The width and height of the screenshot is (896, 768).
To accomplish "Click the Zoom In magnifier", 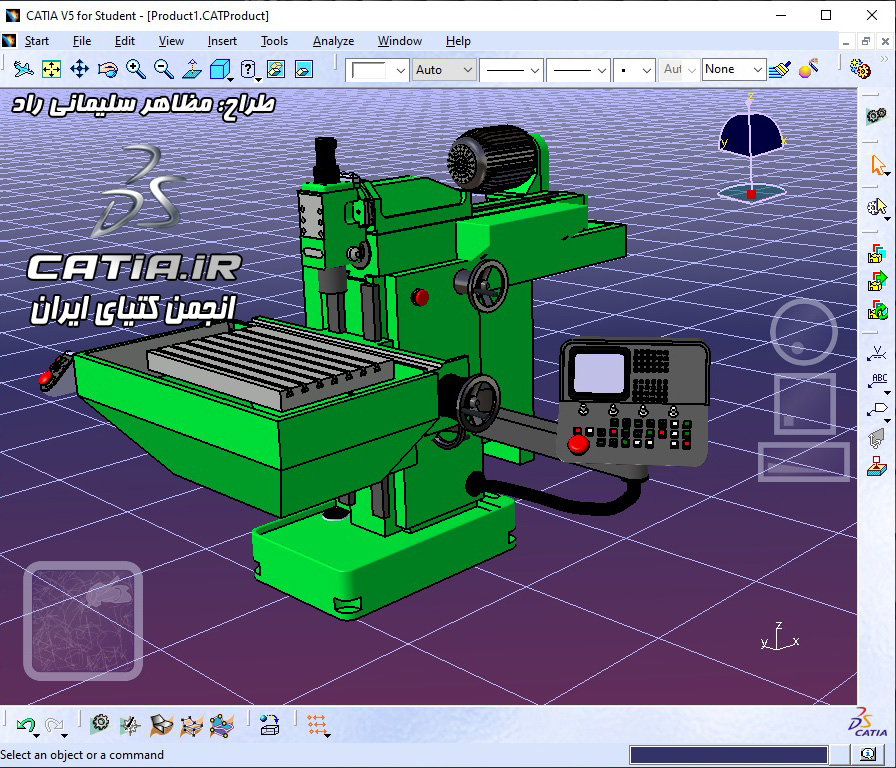I will pos(135,70).
